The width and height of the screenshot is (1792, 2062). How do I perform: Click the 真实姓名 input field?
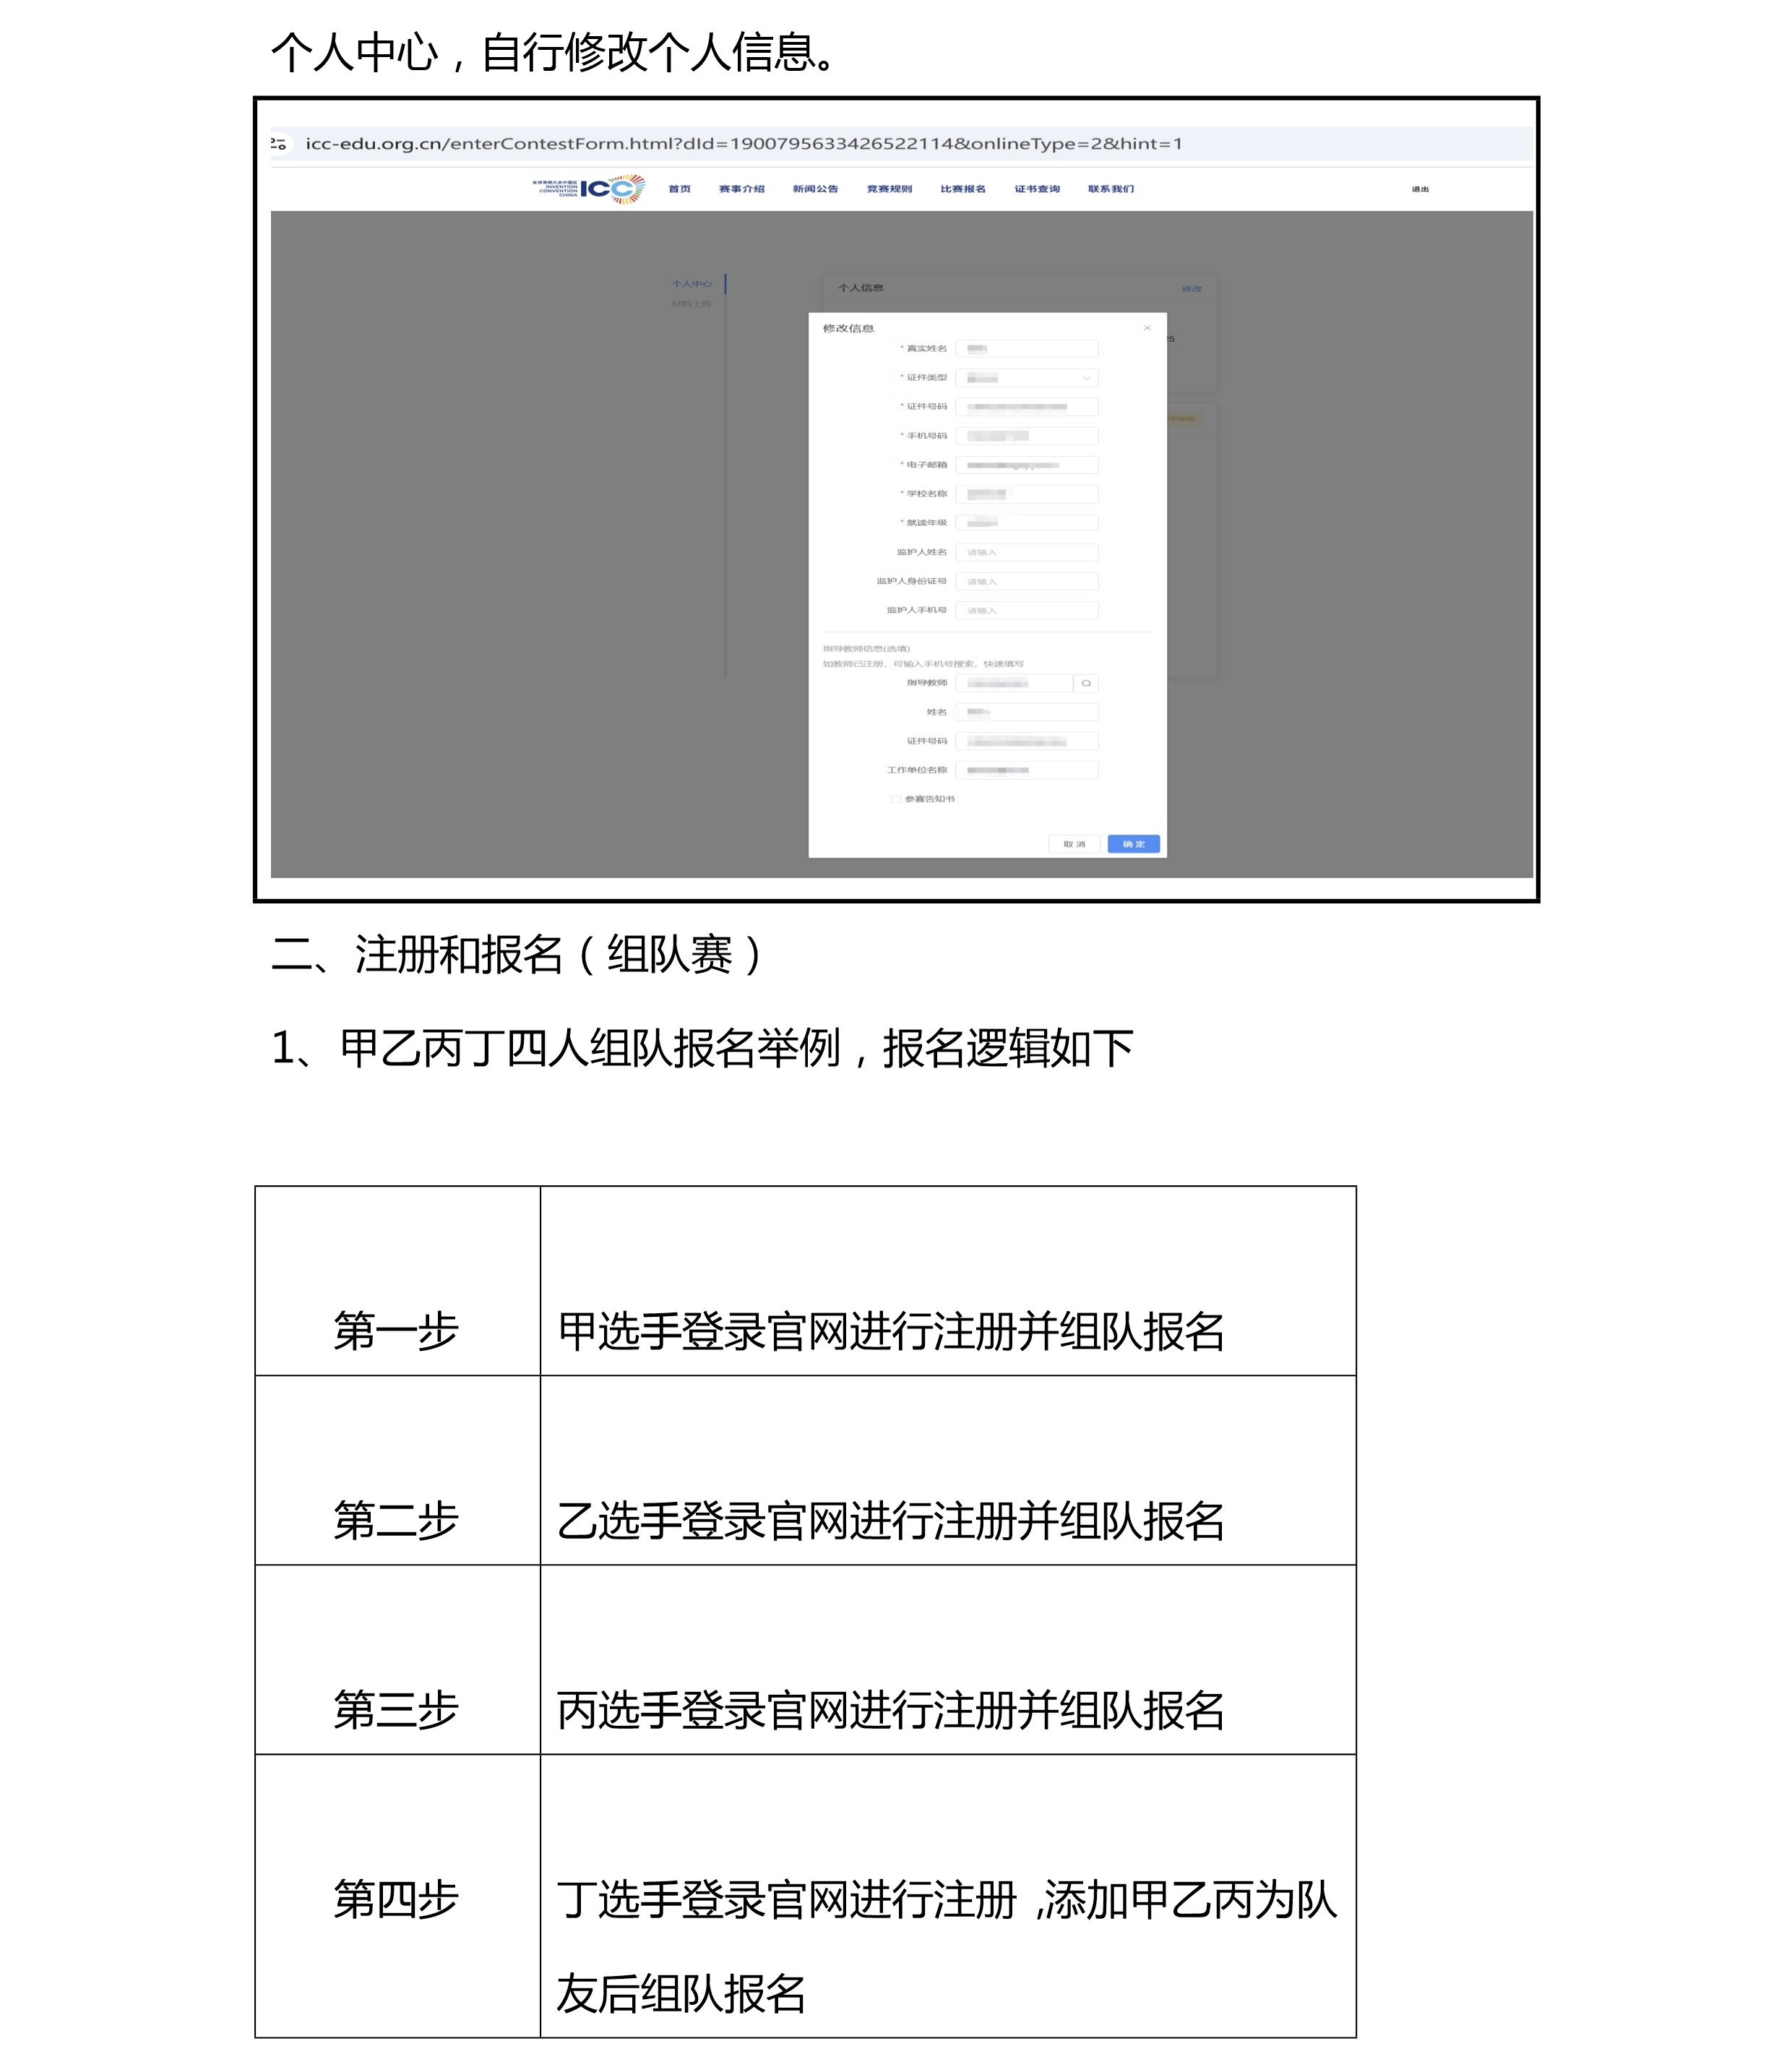(1027, 349)
